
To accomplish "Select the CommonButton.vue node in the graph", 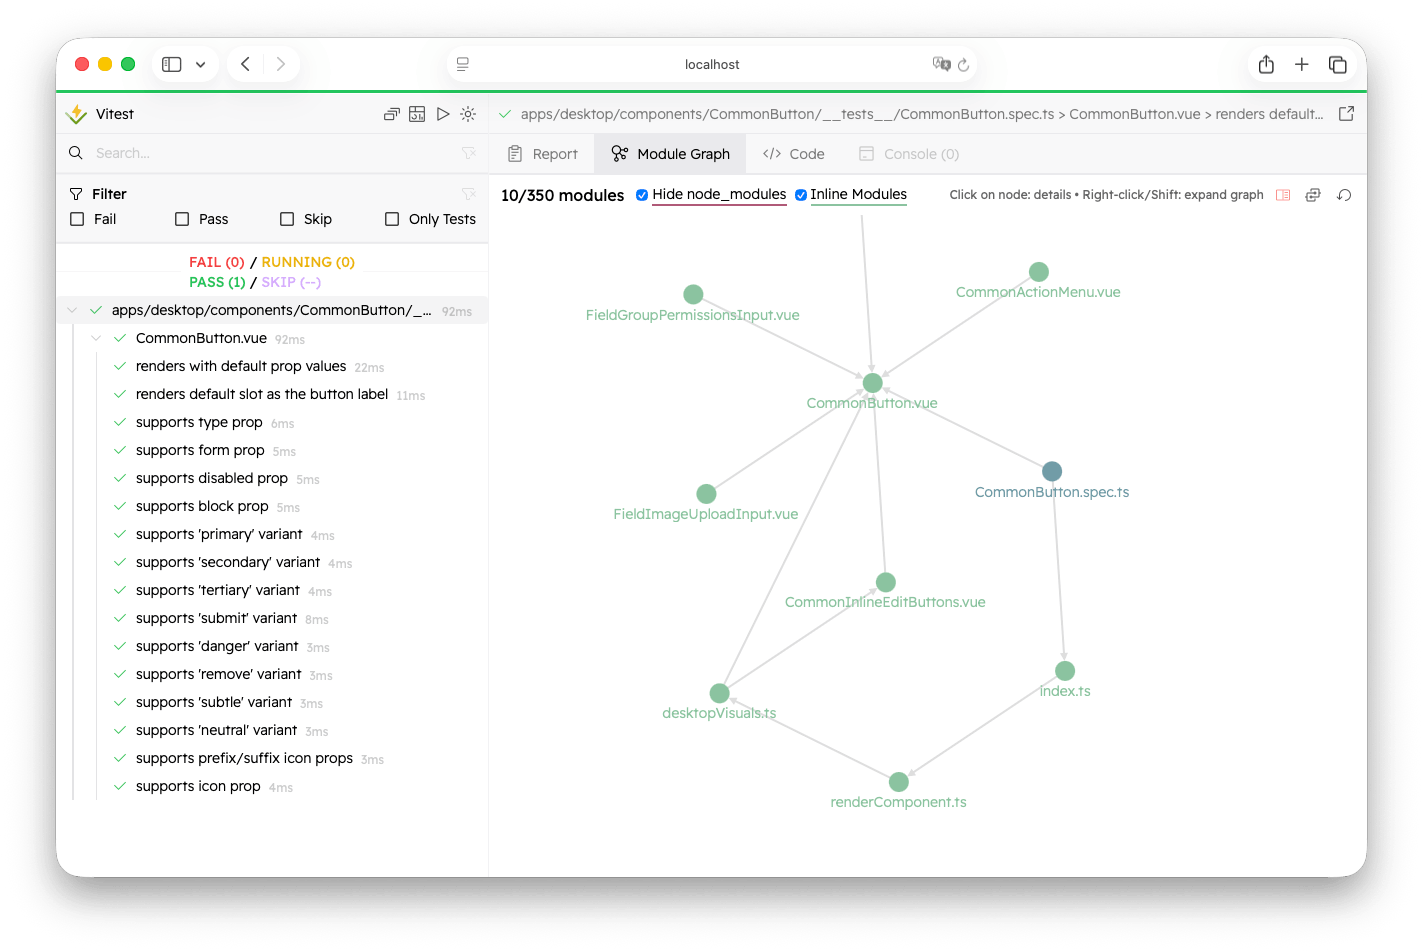I will (x=871, y=382).
